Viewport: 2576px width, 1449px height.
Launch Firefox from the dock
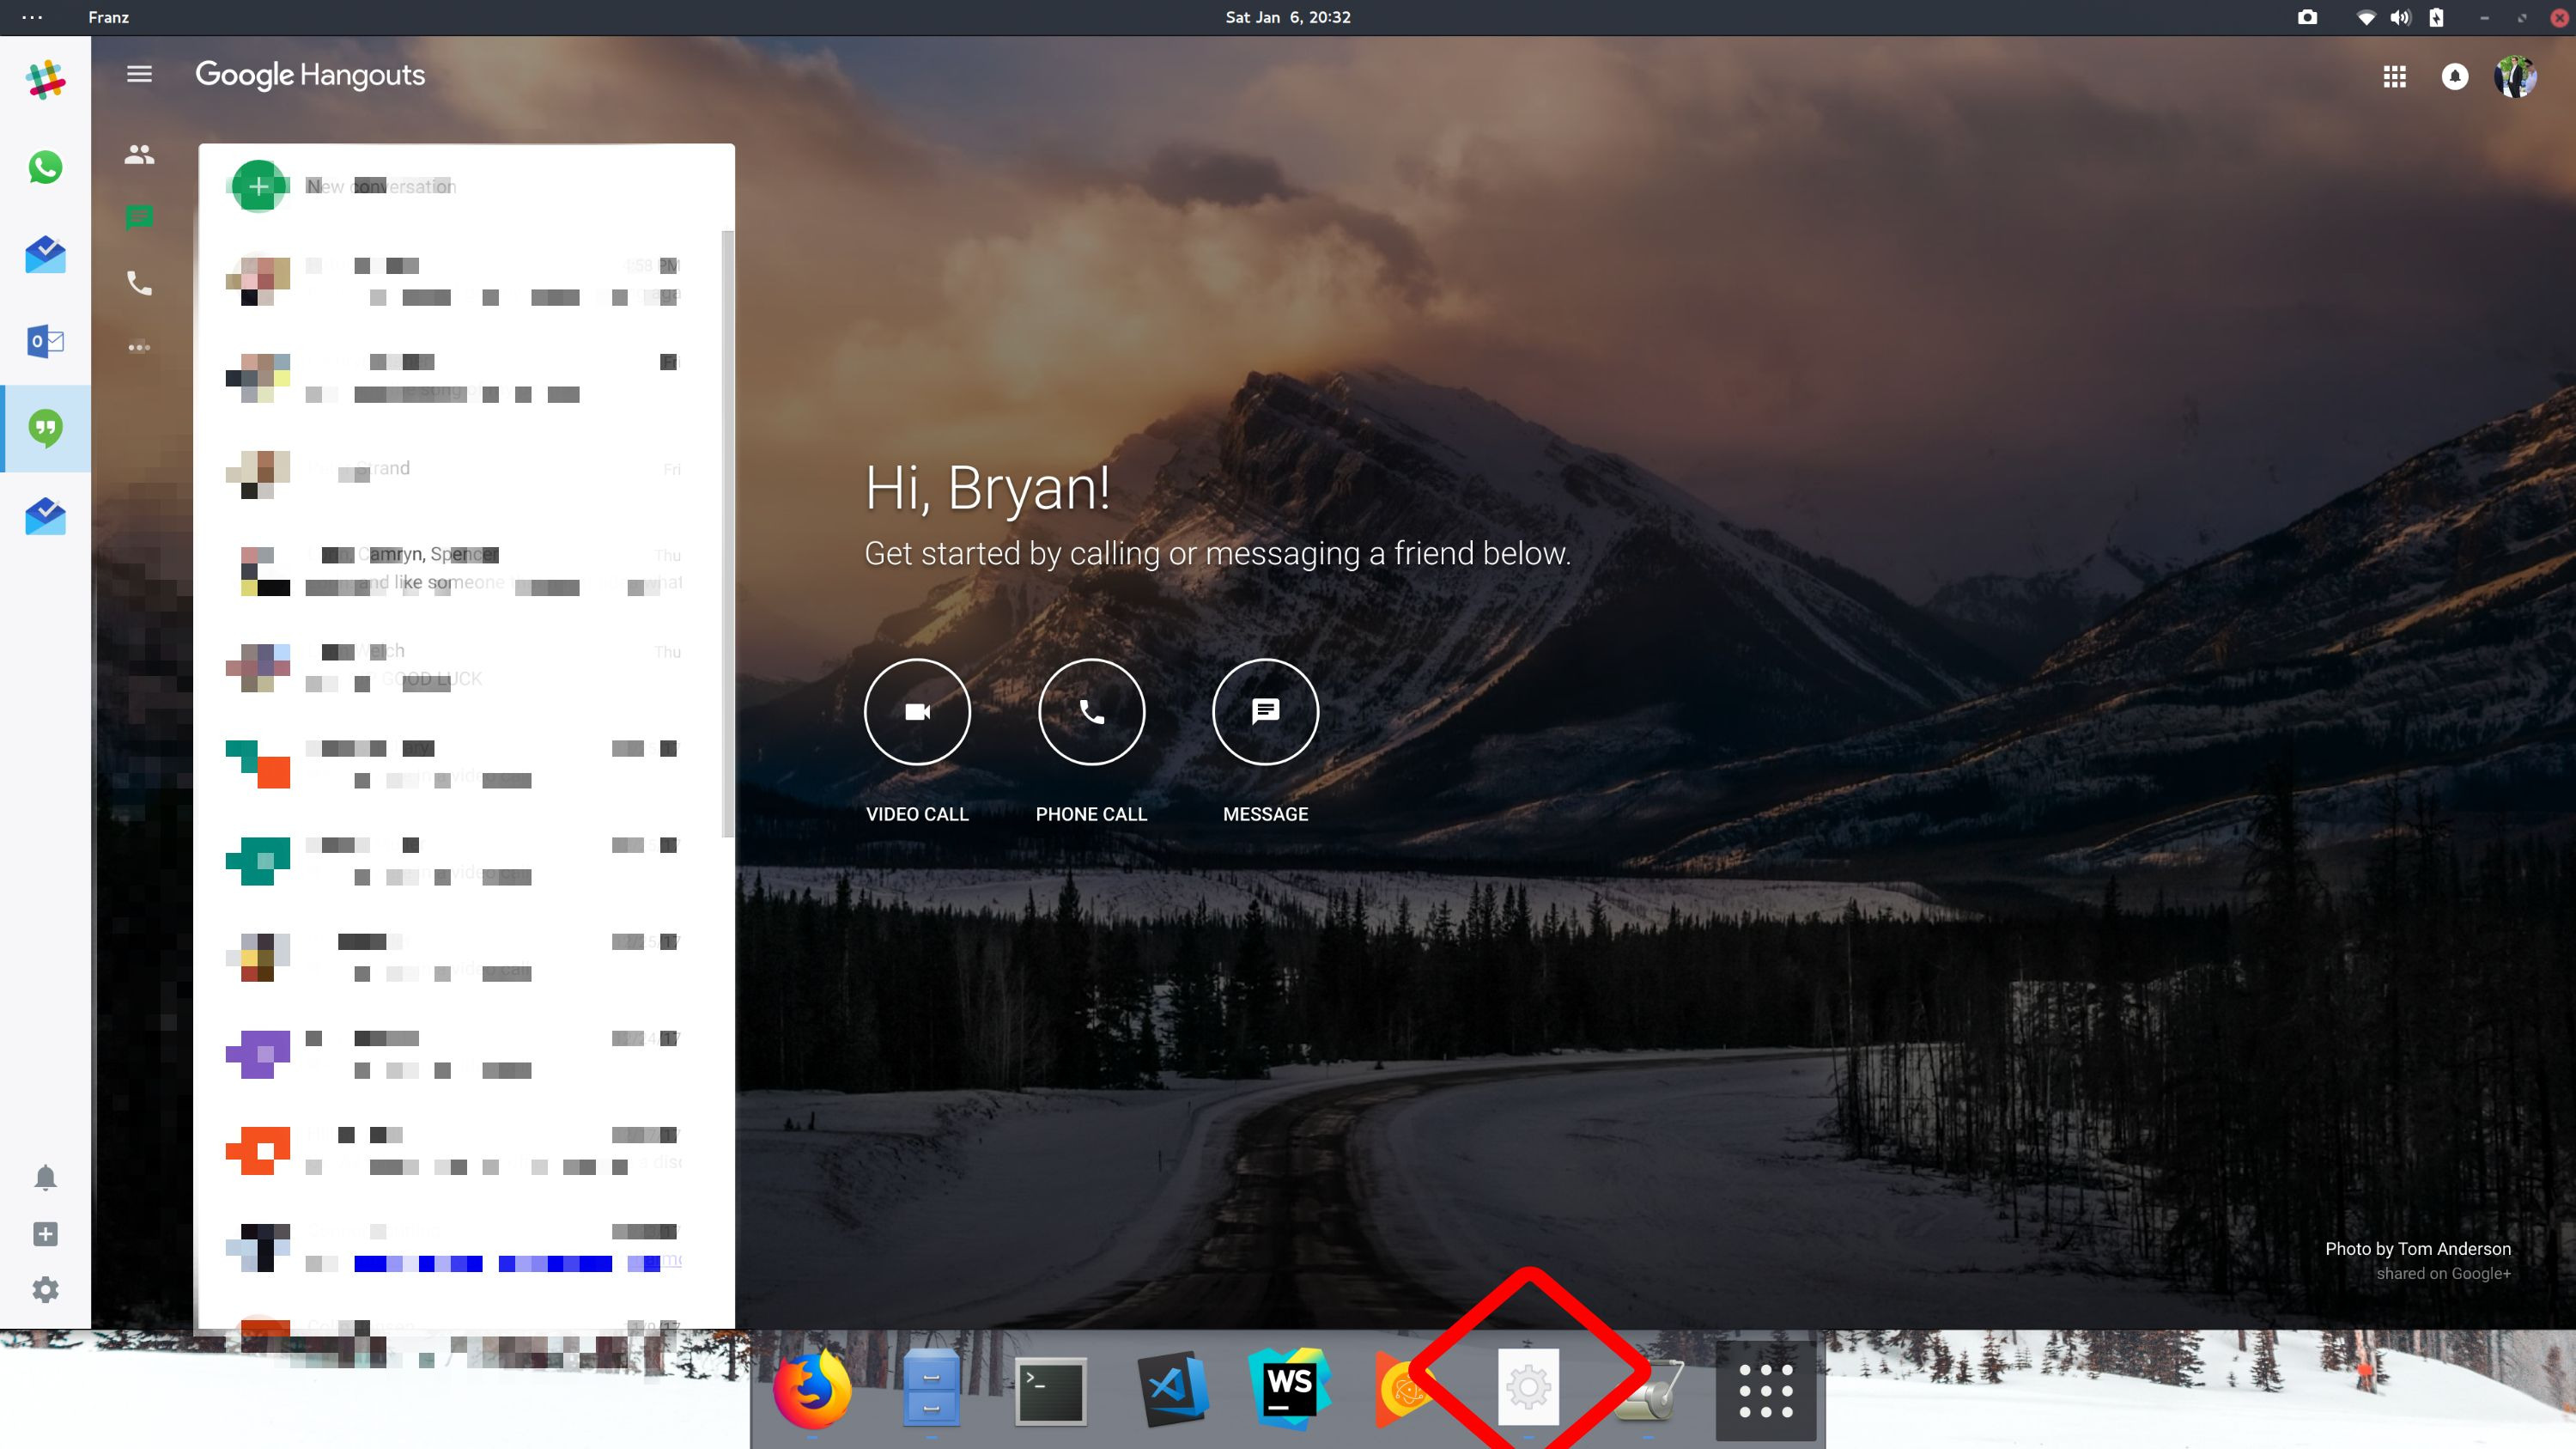813,1388
